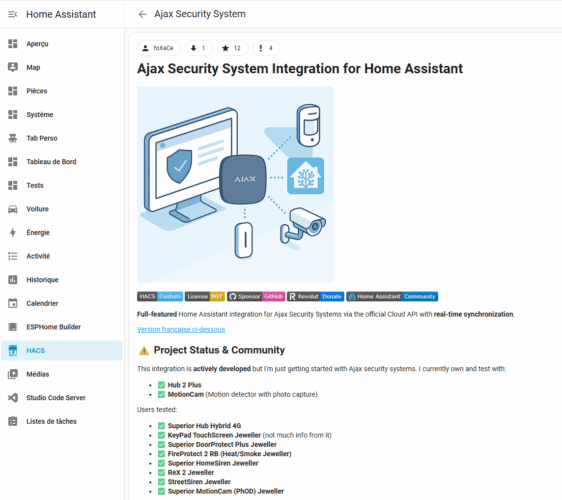The height and width of the screenshot is (500, 562).
Task: Open the Aperçu dashboard icon
Action: click(x=13, y=44)
